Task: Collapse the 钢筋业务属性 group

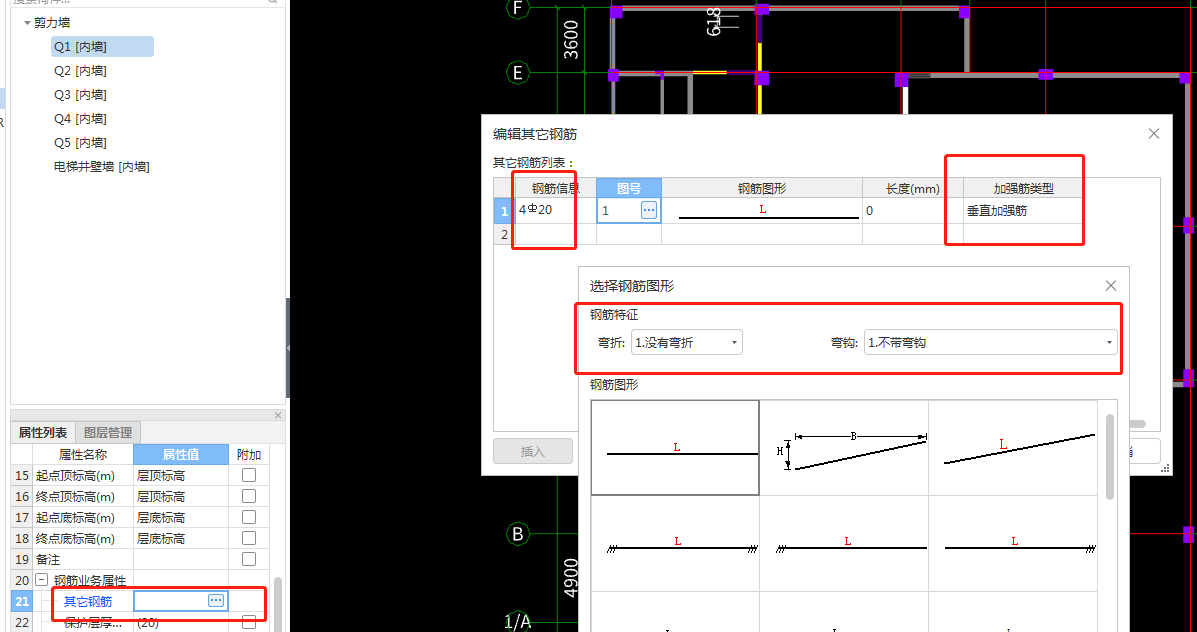Action: pyautogui.click(x=42, y=580)
